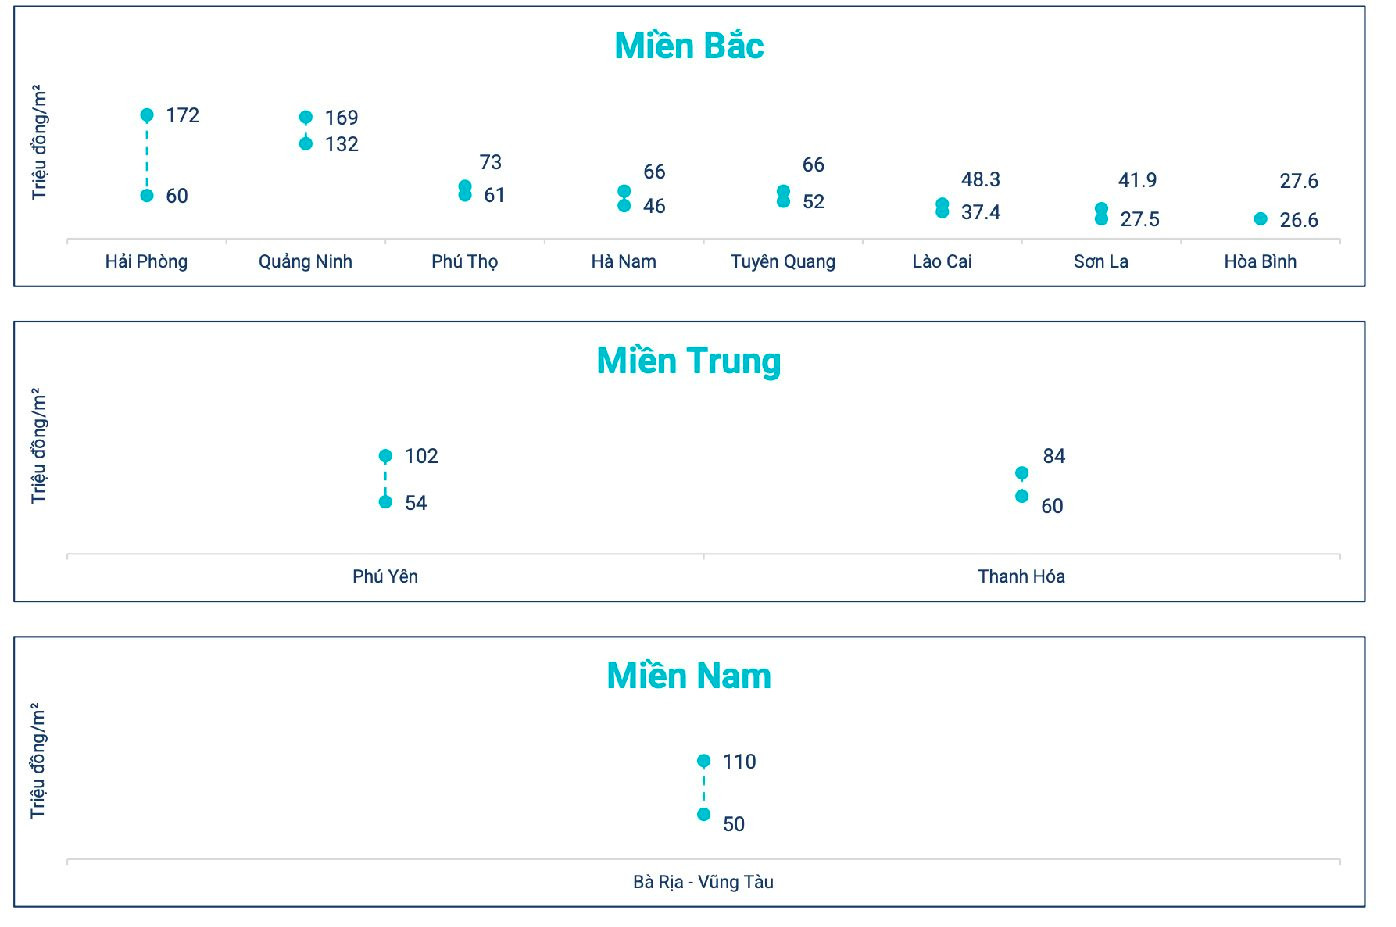1396x927 pixels.
Task: Click the 50 low point for Vũng Tàu
Action: click(704, 815)
